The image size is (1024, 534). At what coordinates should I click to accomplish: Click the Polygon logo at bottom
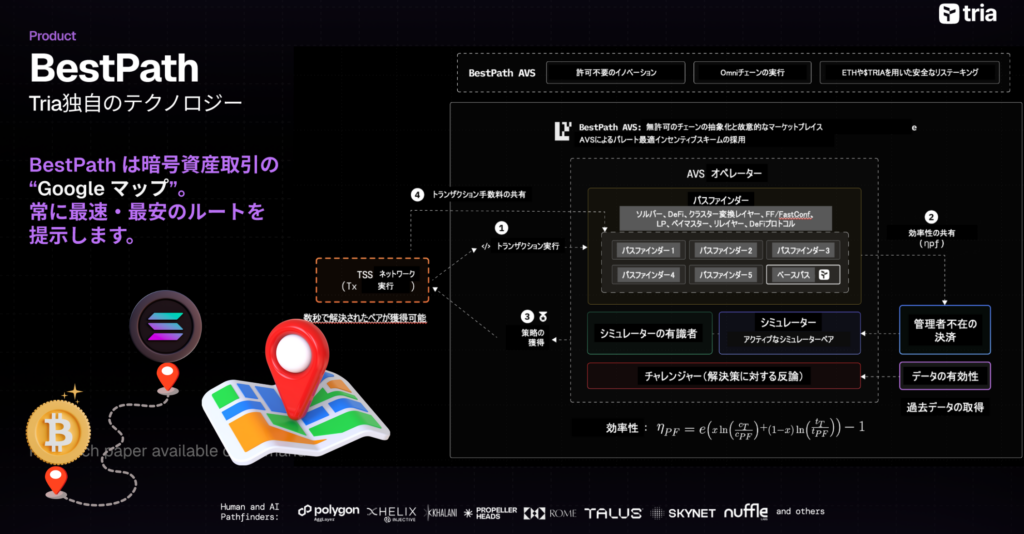pos(328,512)
